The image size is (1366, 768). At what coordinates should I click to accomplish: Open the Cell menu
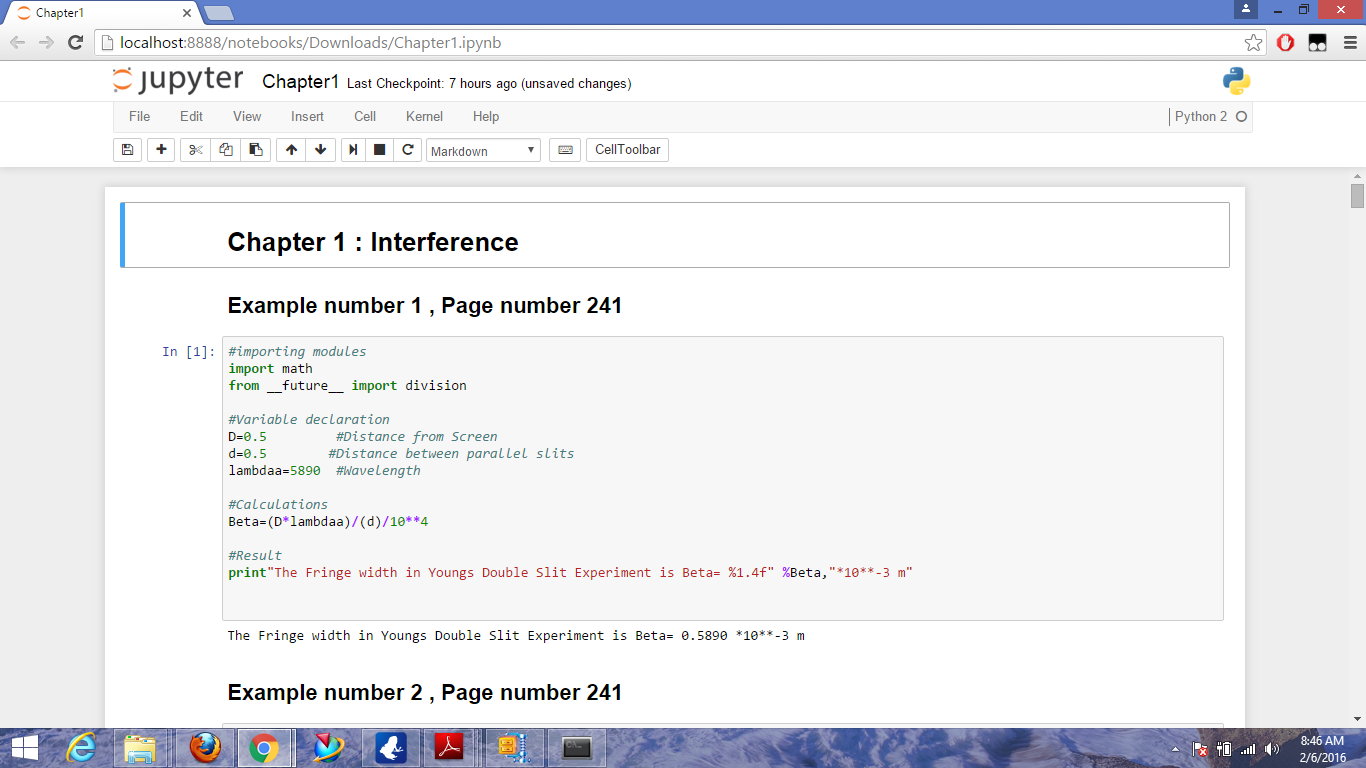tap(365, 116)
